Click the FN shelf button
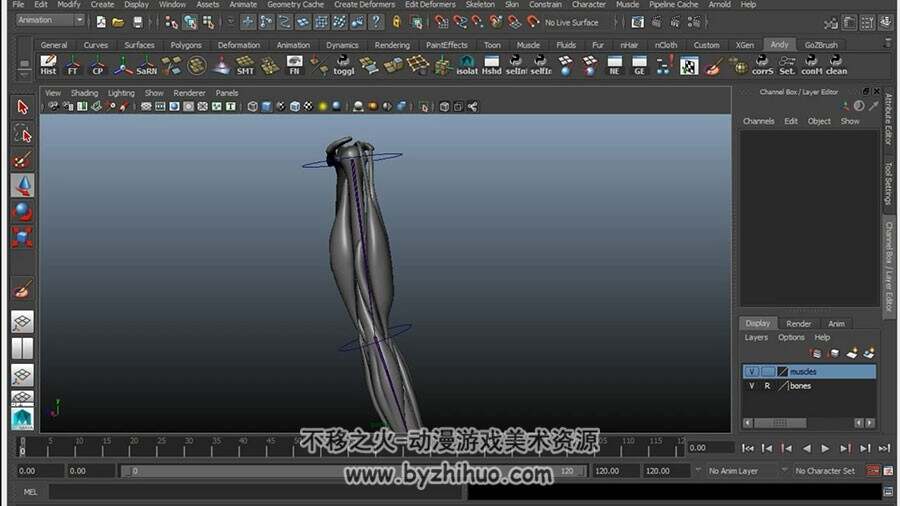 pyautogui.click(x=294, y=65)
